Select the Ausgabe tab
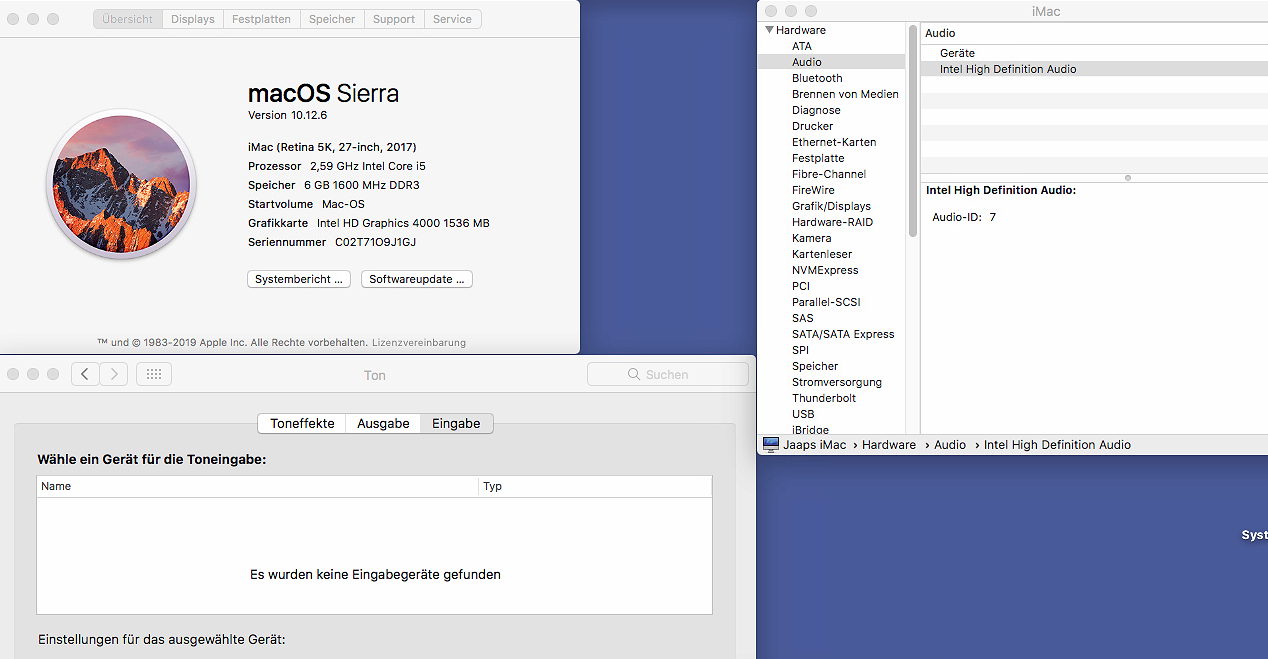Image resolution: width=1268 pixels, height=659 pixels. click(x=383, y=424)
